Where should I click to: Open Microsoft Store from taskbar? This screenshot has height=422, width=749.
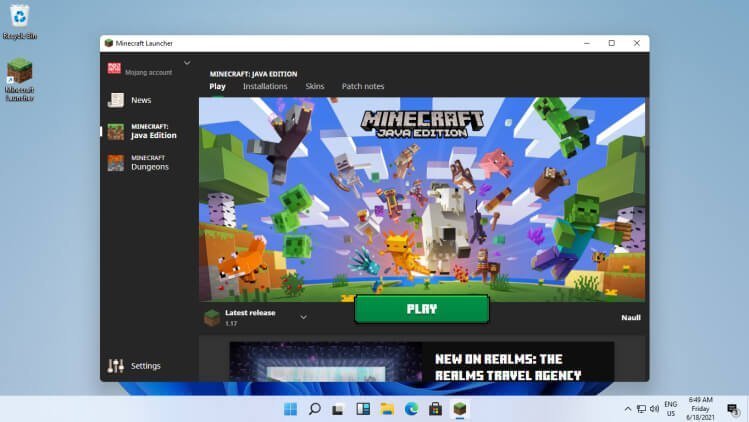(435, 409)
